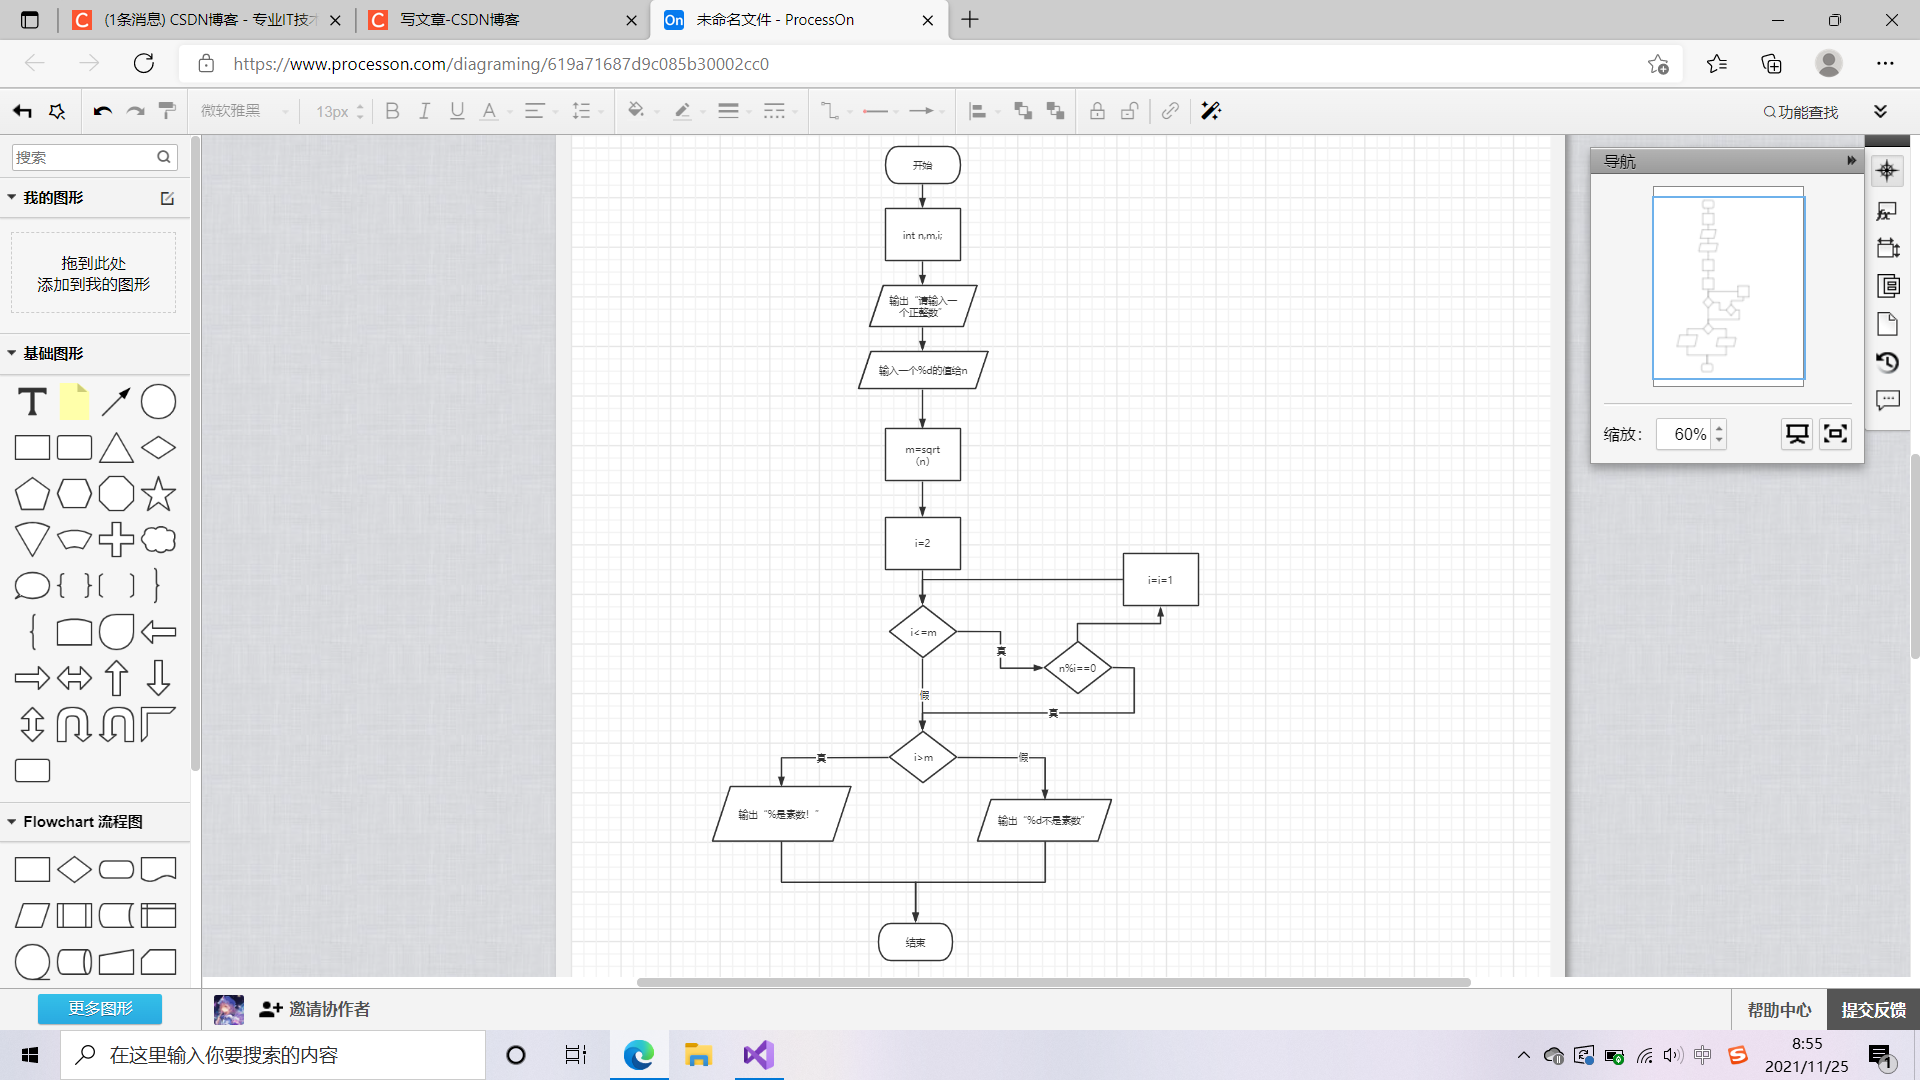
Task: Pick the star shape from basic shapes
Action: click(x=158, y=494)
